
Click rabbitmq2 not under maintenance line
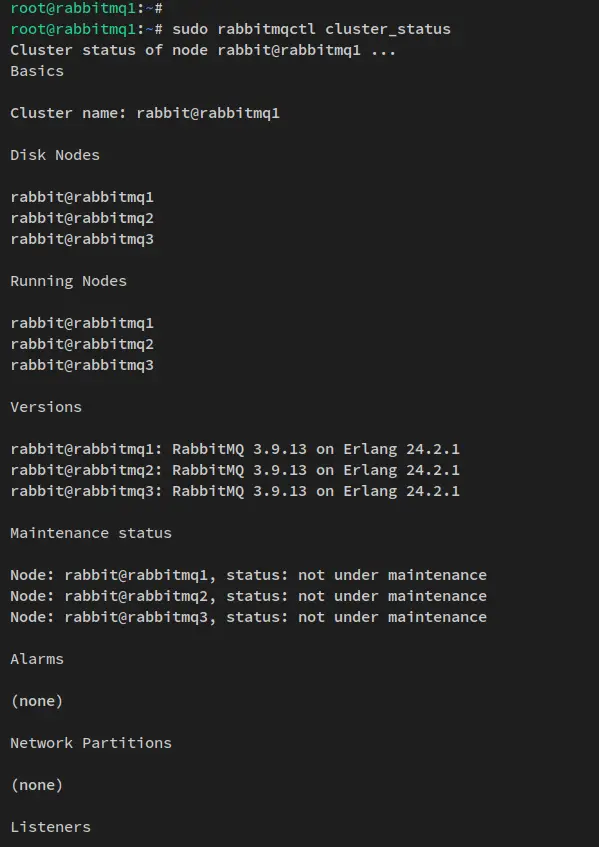(x=248, y=596)
